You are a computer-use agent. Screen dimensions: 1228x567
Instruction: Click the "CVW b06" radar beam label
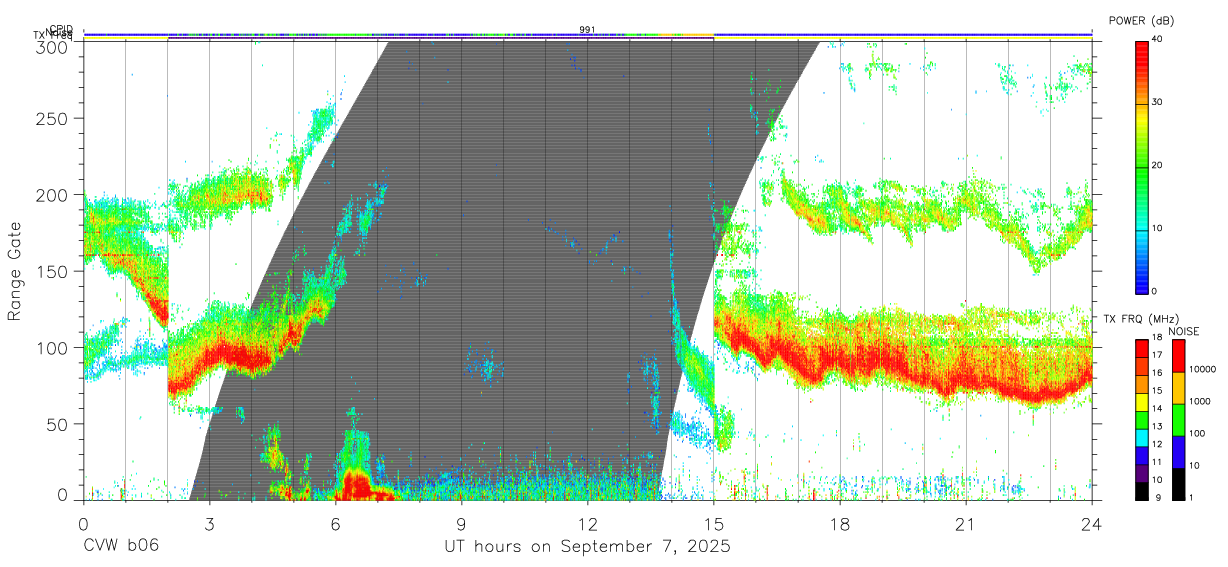[121, 547]
